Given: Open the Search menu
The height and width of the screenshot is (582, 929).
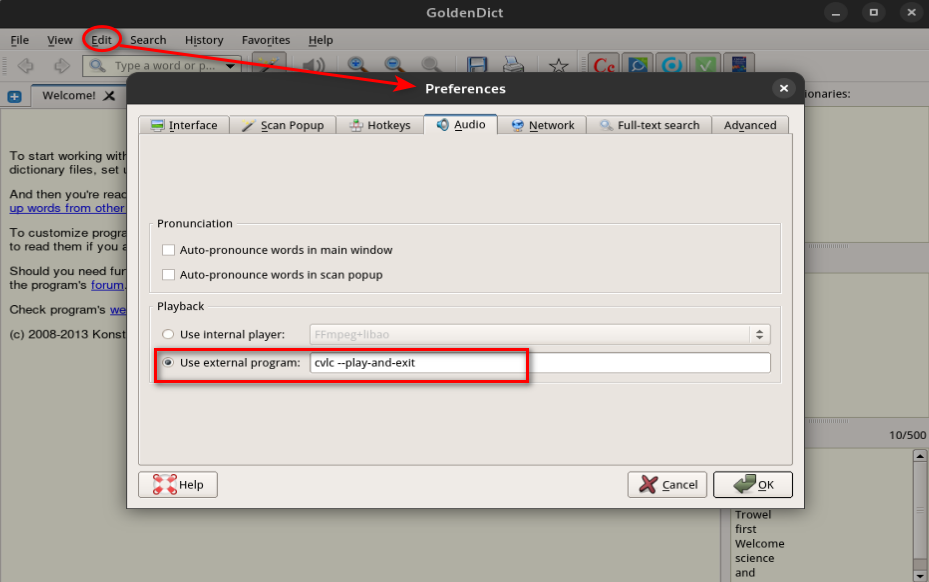Looking at the screenshot, I should [148, 40].
